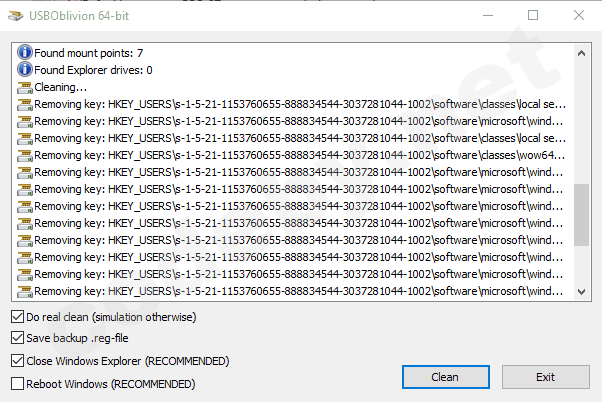602x402 pixels.
Task: Click info icon beside Found Explorer drives: 0
Action: (x=25, y=69)
